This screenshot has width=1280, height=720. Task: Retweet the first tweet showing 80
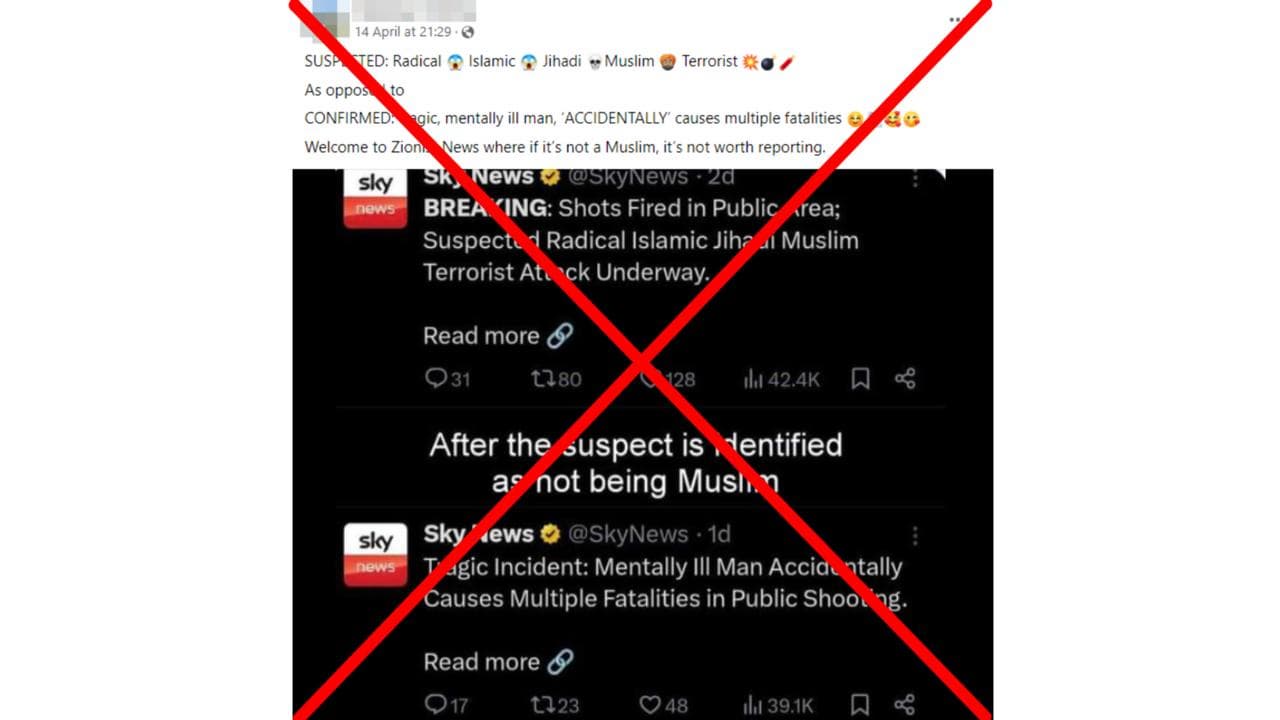[x=543, y=378]
